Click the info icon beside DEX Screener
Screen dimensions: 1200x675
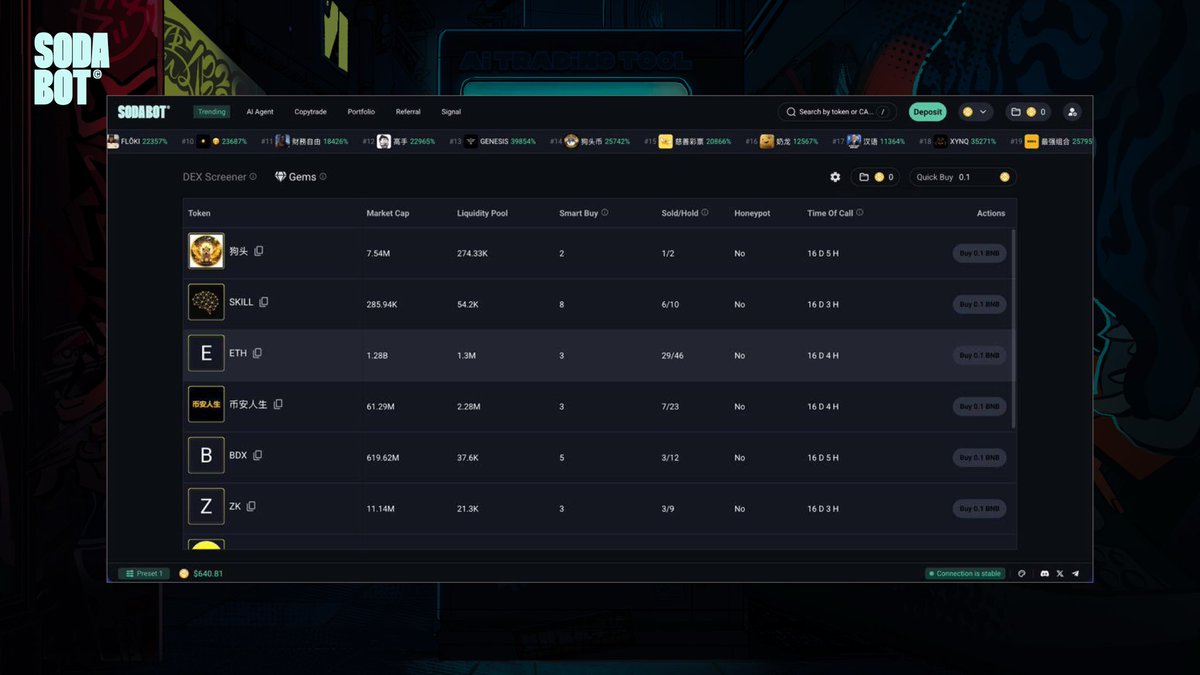(x=253, y=177)
